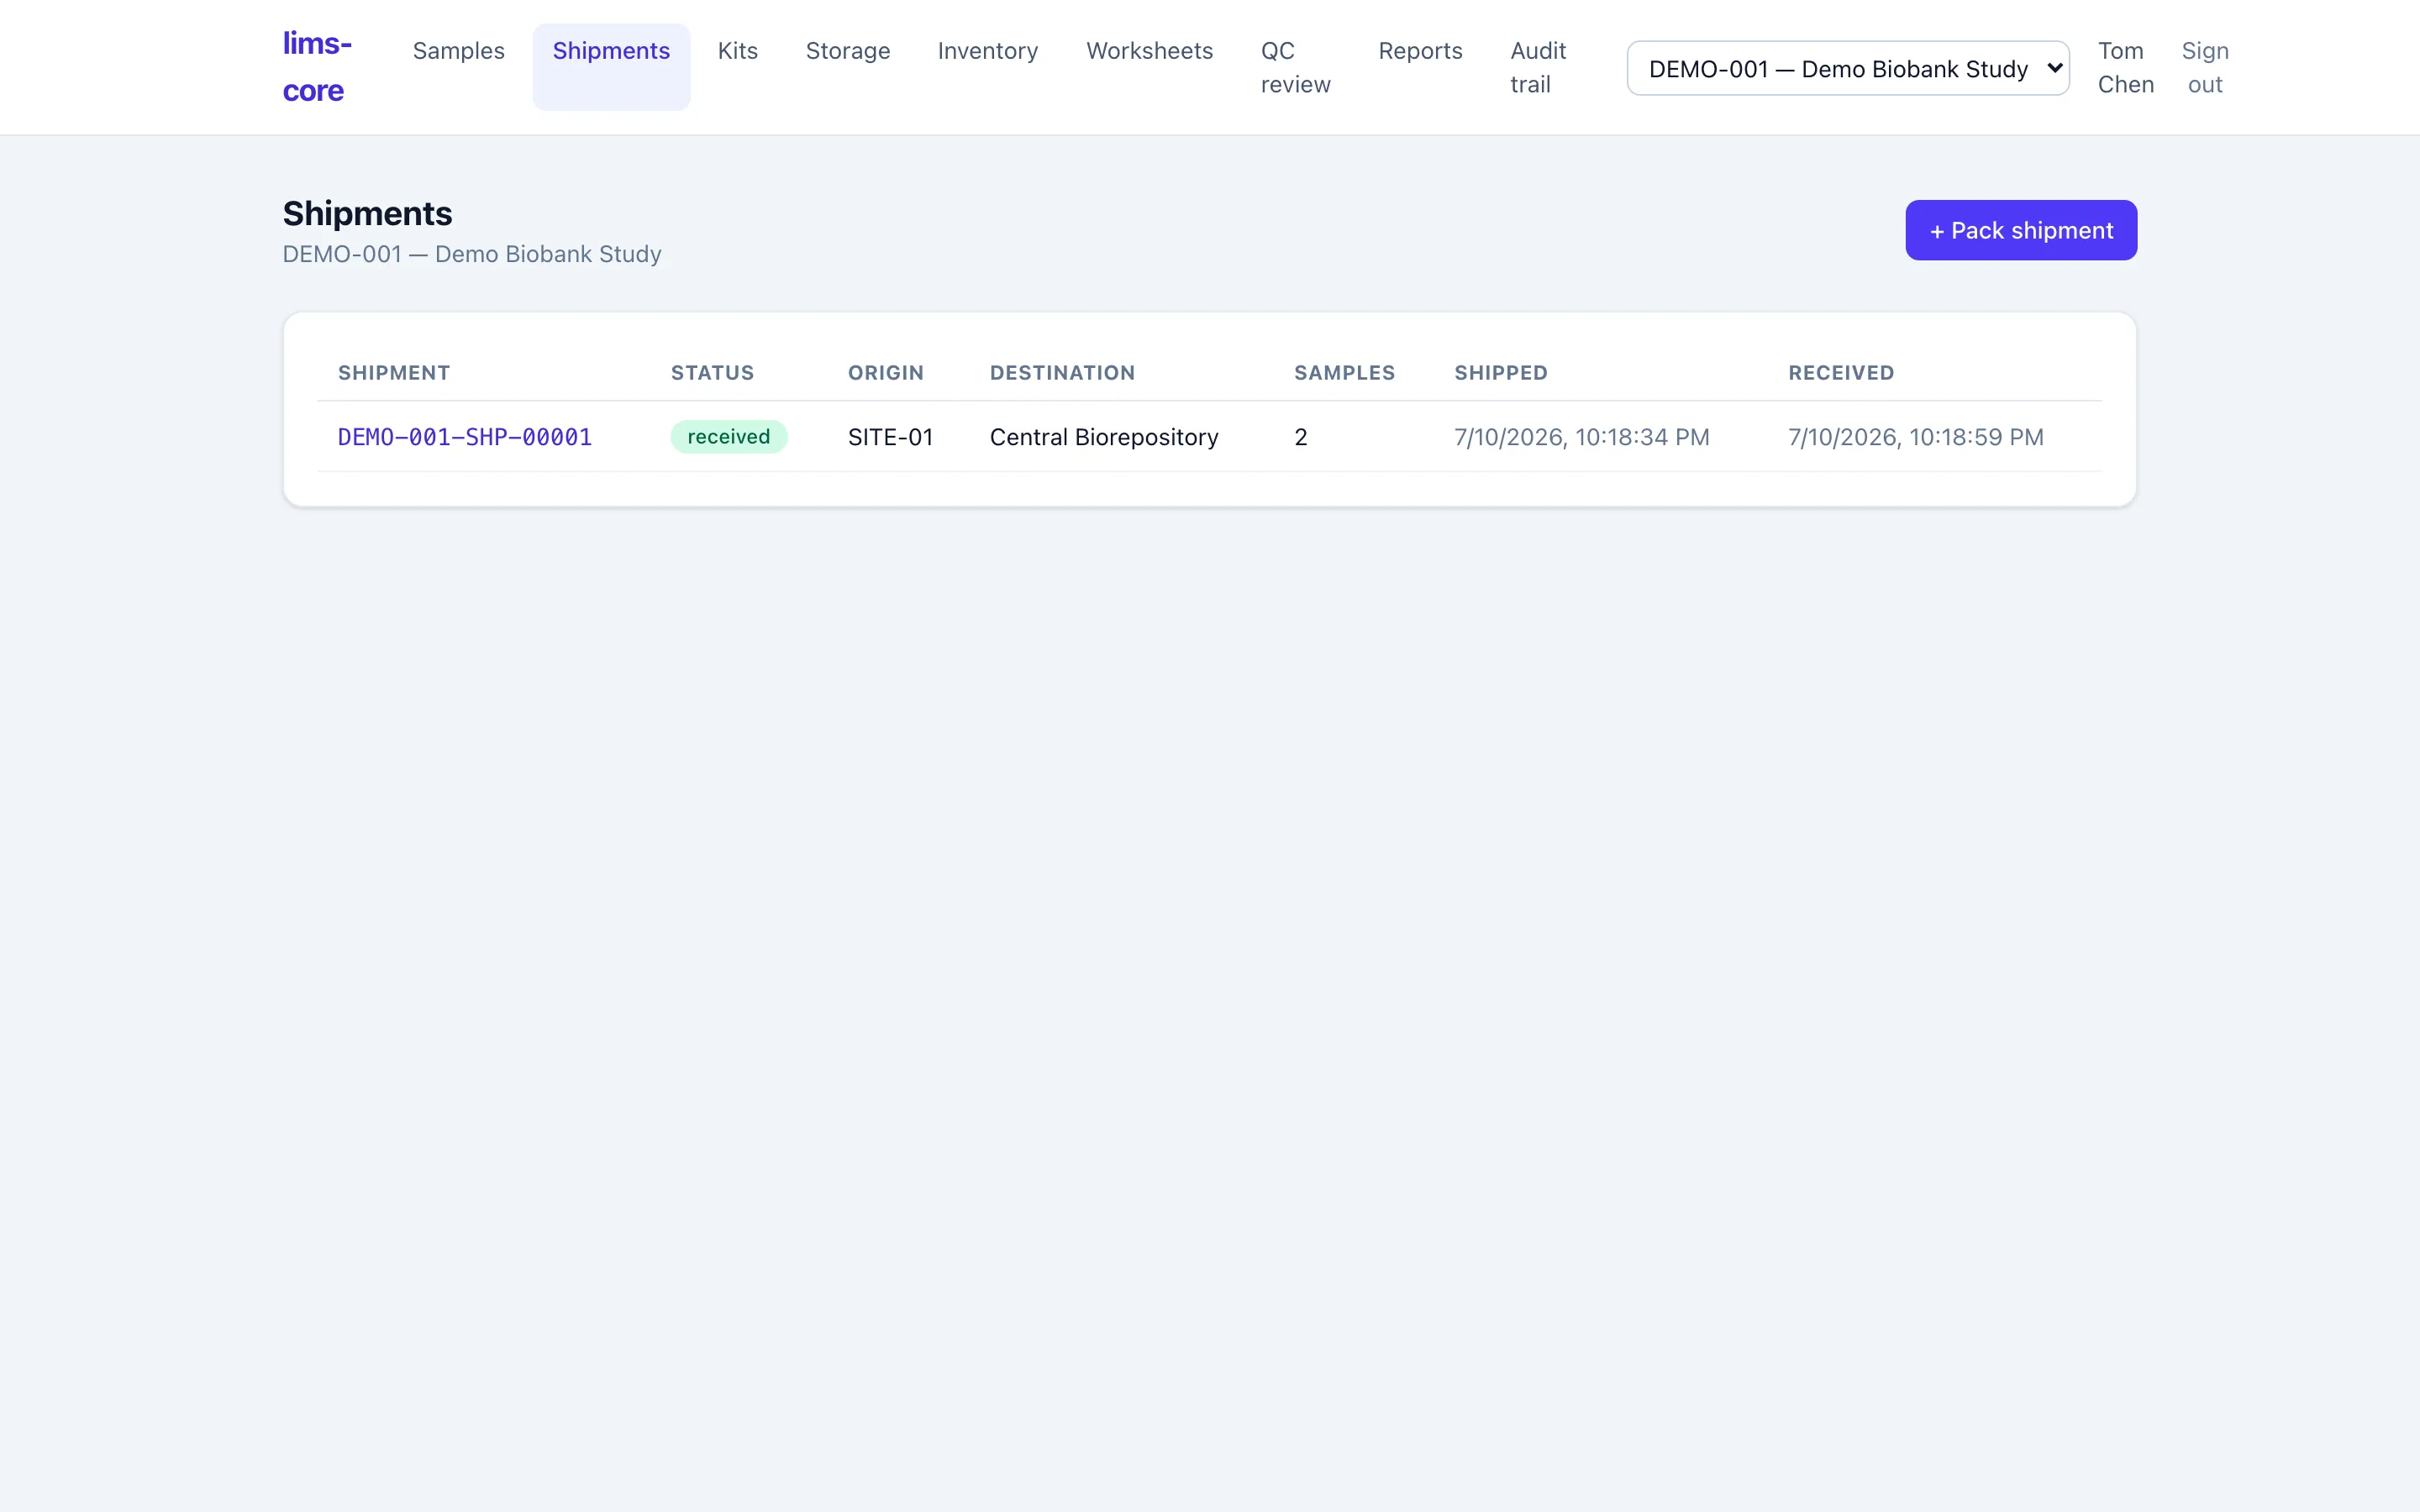Open shipment DEMO-001-SHP-00001
This screenshot has height=1512, width=2420.
pos(465,437)
